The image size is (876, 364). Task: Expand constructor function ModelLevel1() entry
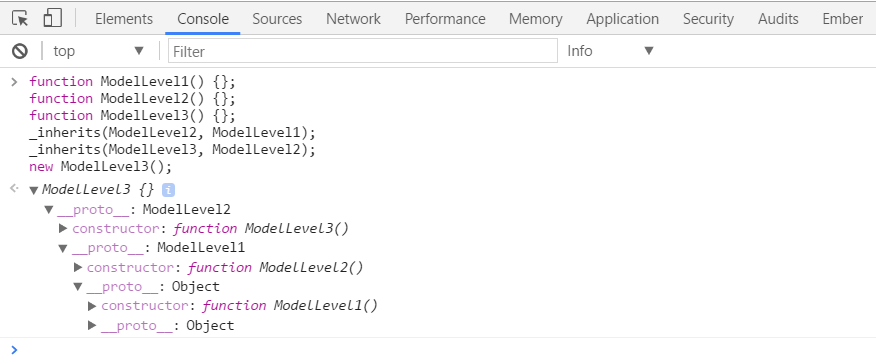93,305
